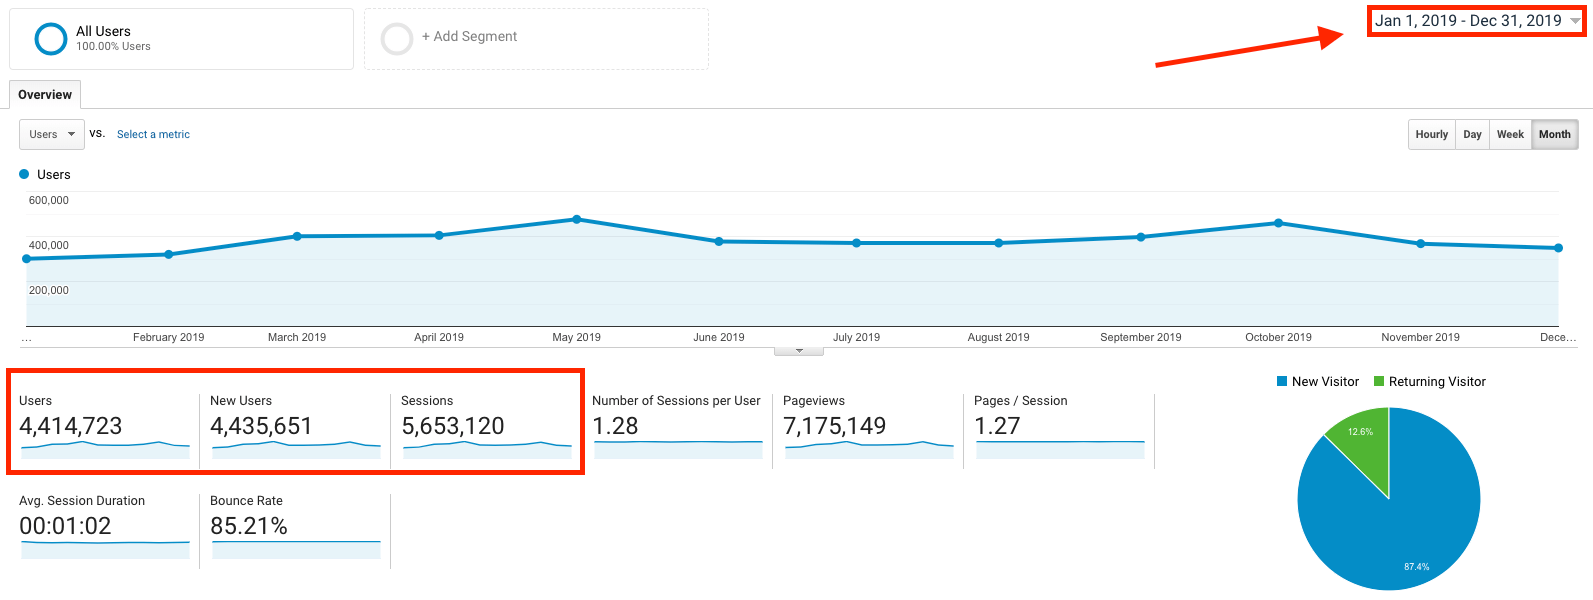Click the 600,000 y-axis label
1593x600 pixels.
click(x=49, y=200)
